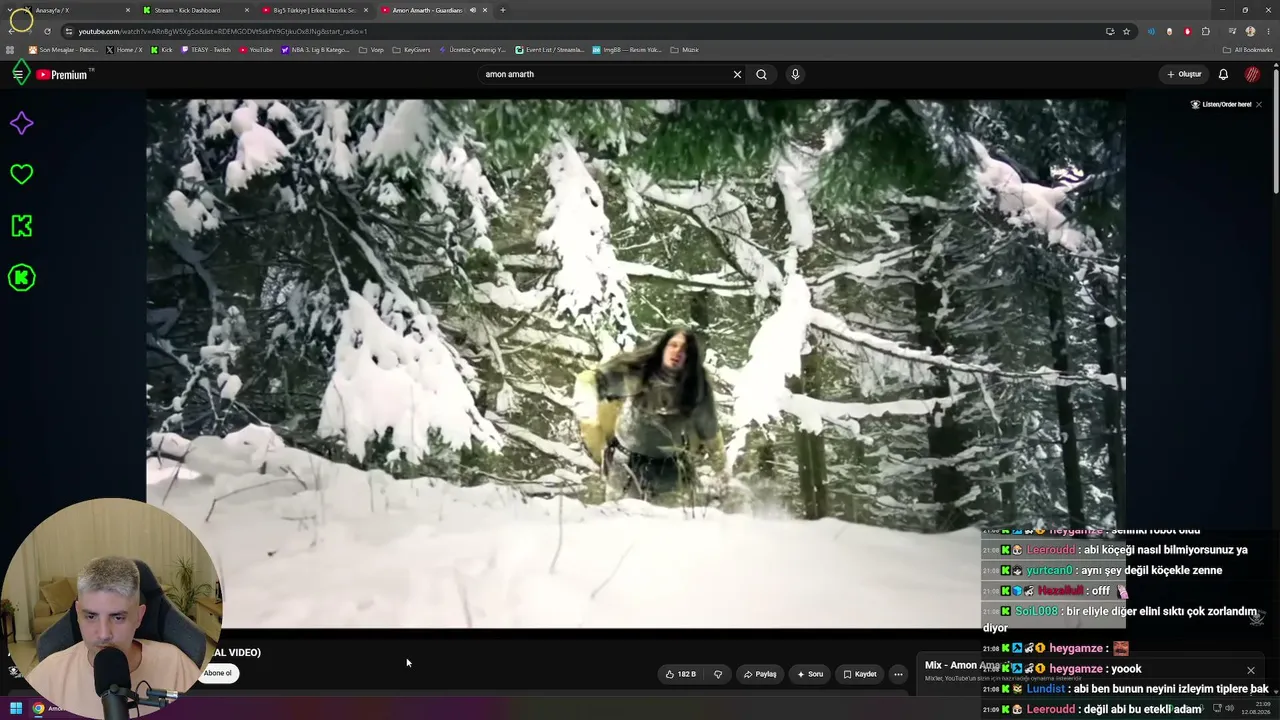Viewport: 1280px width, 720px height.
Task: Click the Soru button
Action: pyautogui.click(x=810, y=674)
